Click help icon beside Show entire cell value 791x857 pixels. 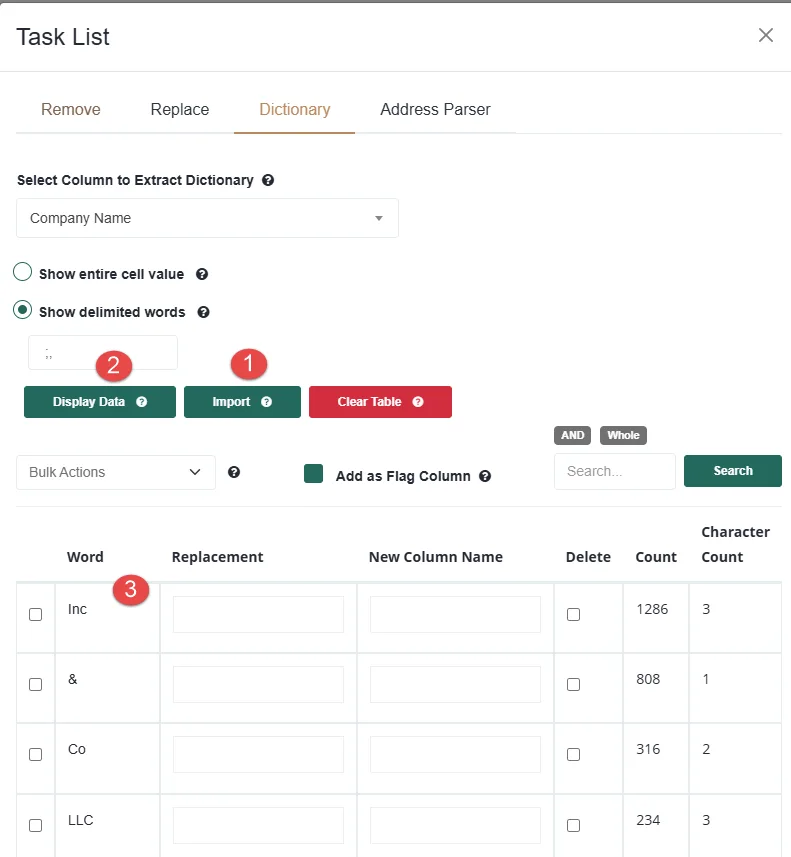point(202,274)
